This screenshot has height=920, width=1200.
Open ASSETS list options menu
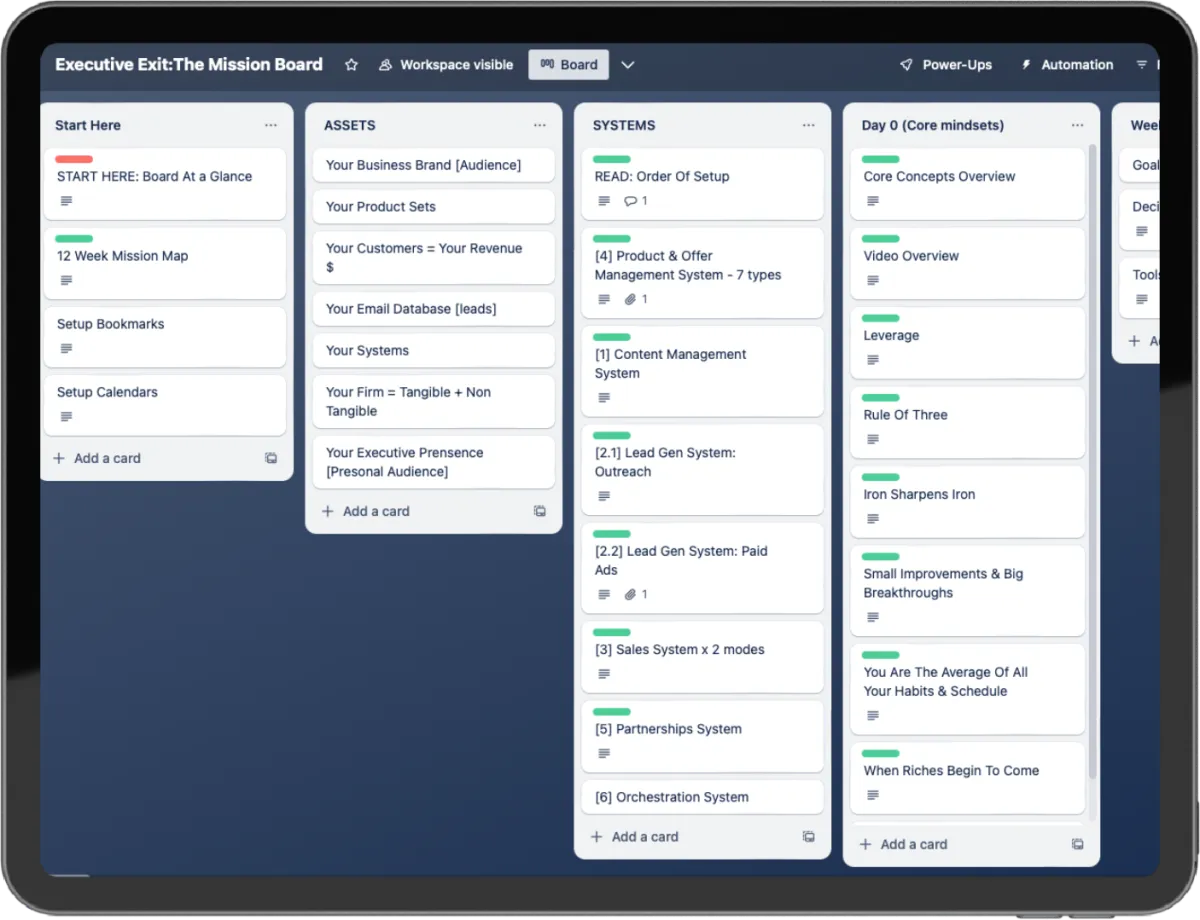coord(540,126)
